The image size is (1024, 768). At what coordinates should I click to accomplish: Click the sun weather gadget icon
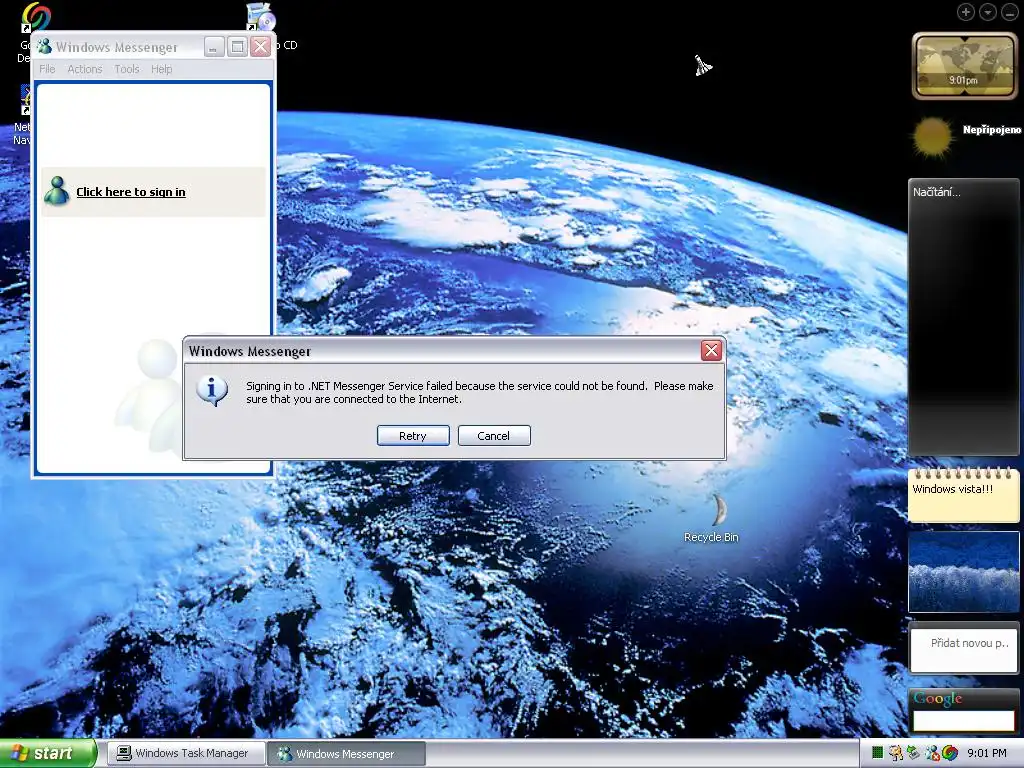[933, 137]
